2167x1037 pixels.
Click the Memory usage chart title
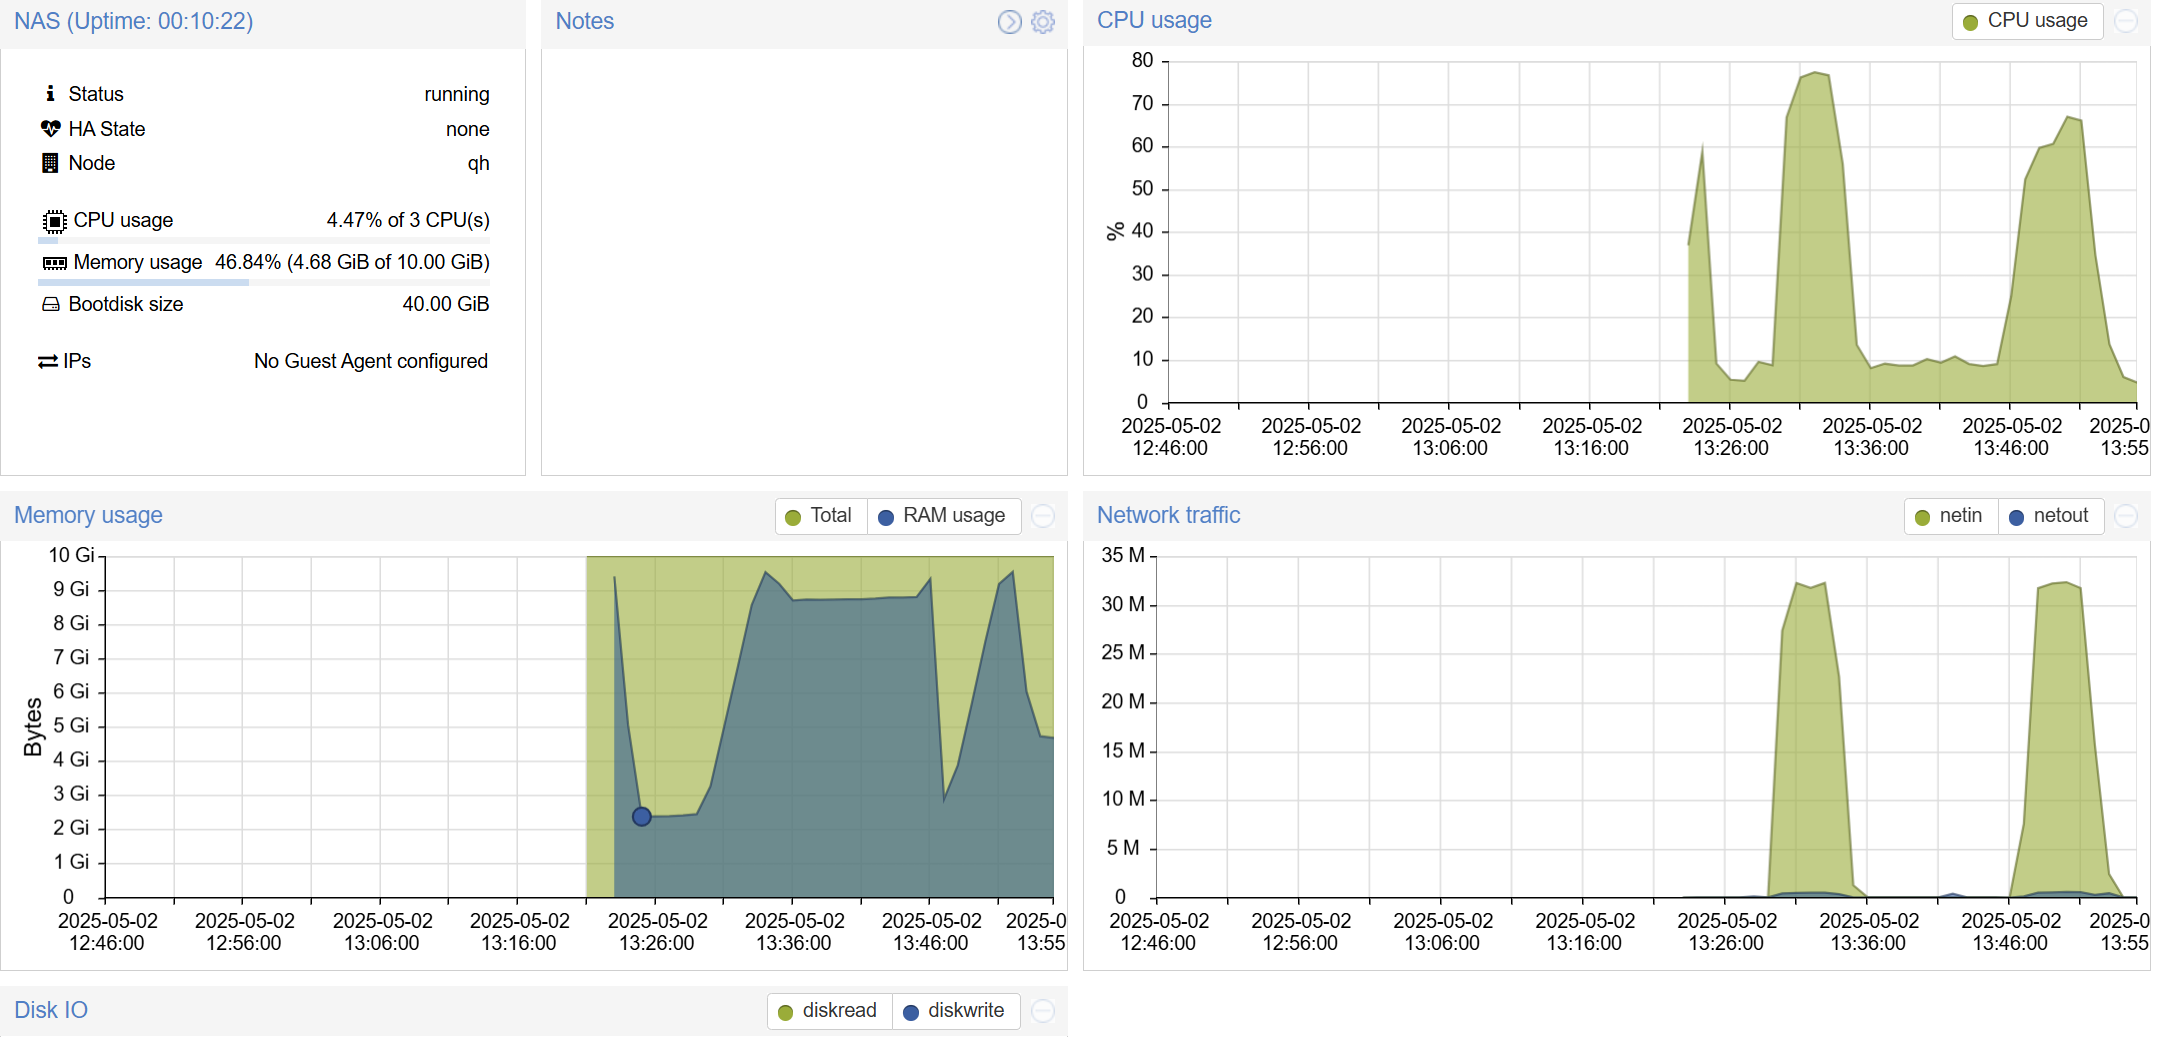pos(88,515)
